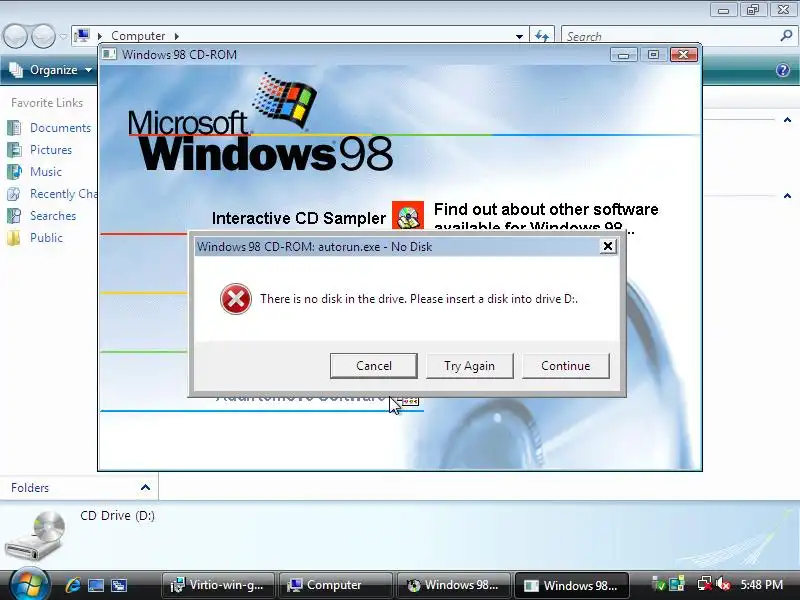
Task: Close the Windows 98 CD-ROM window
Action: coord(684,55)
